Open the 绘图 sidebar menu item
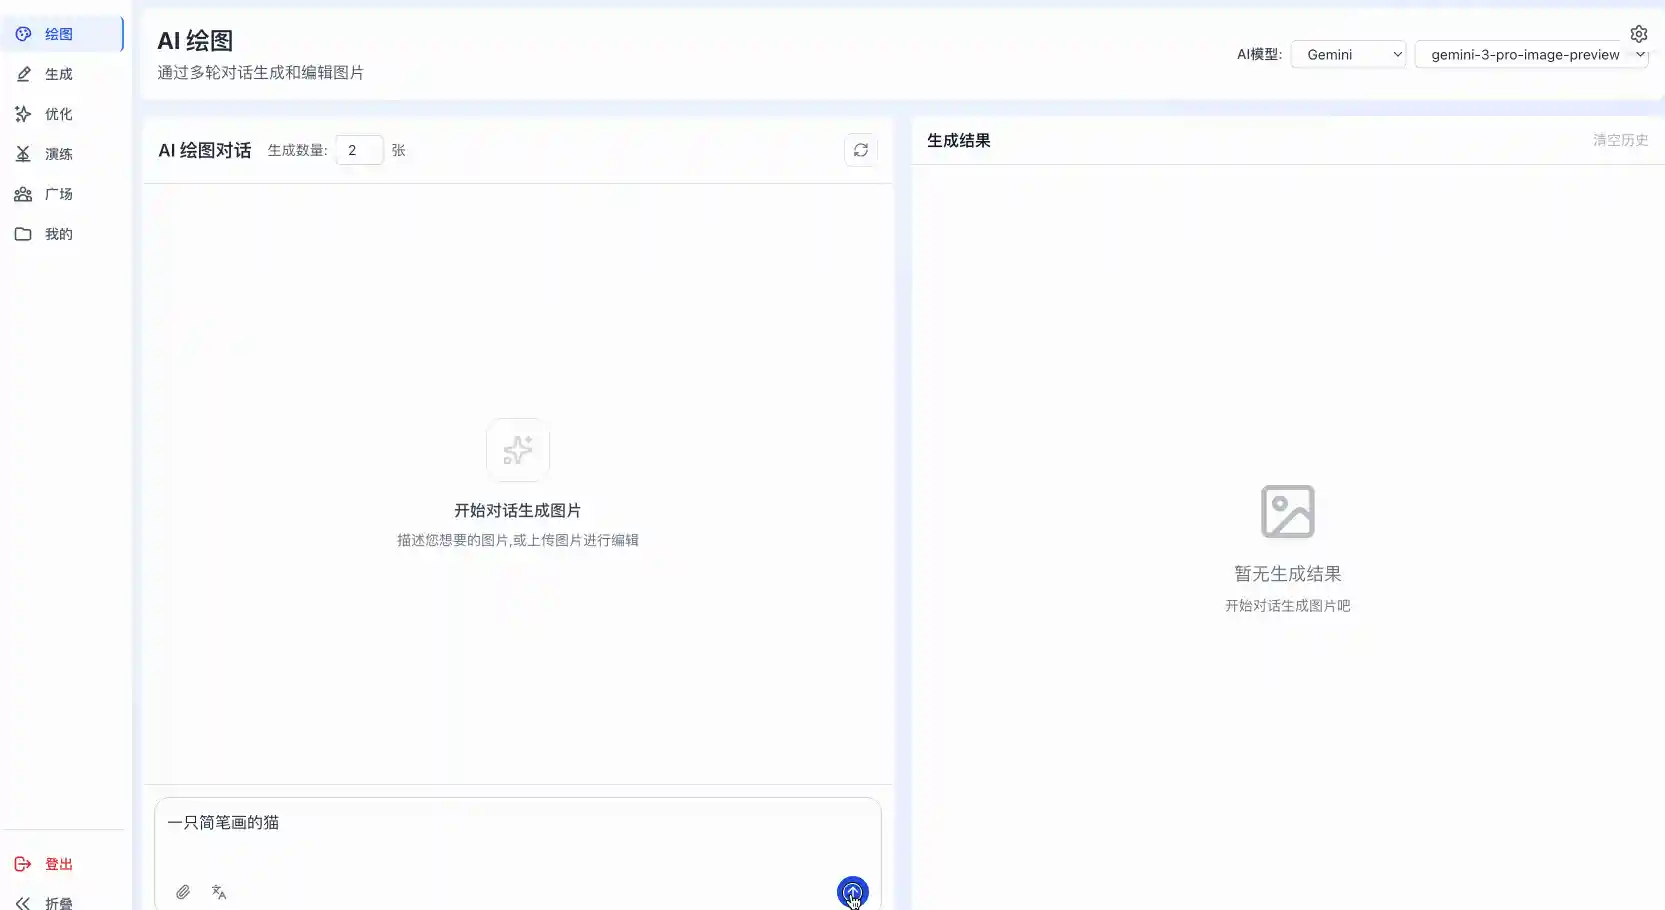The height and width of the screenshot is (910, 1665). (62, 34)
